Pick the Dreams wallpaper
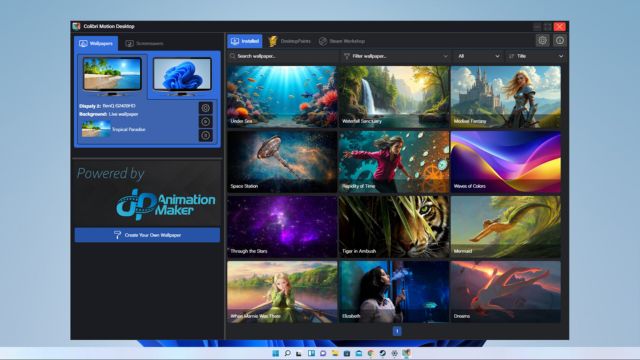This screenshot has height=360, width=640. (506, 292)
